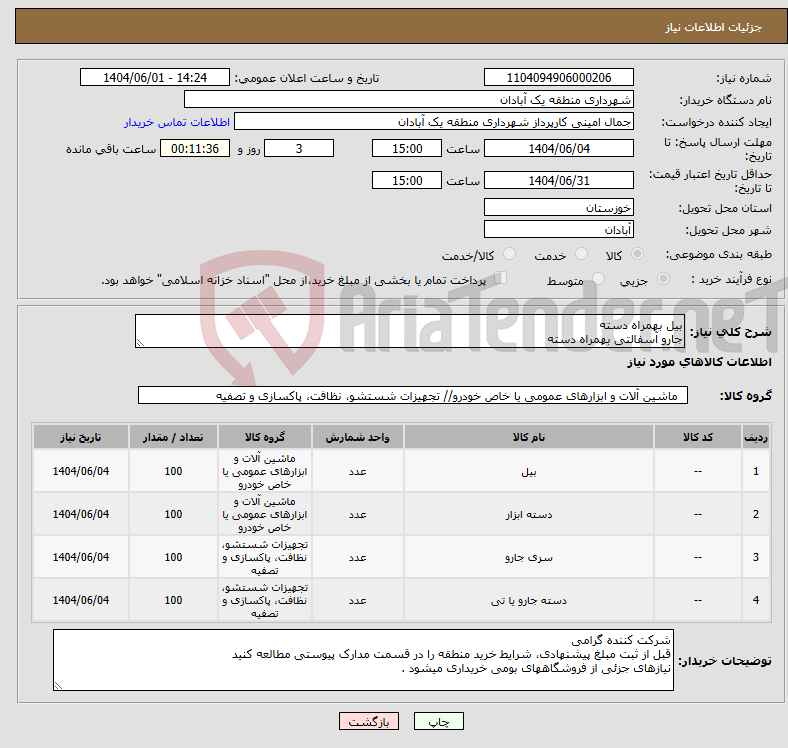Click the item name دسته جارو یا تی

pos(529,601)
